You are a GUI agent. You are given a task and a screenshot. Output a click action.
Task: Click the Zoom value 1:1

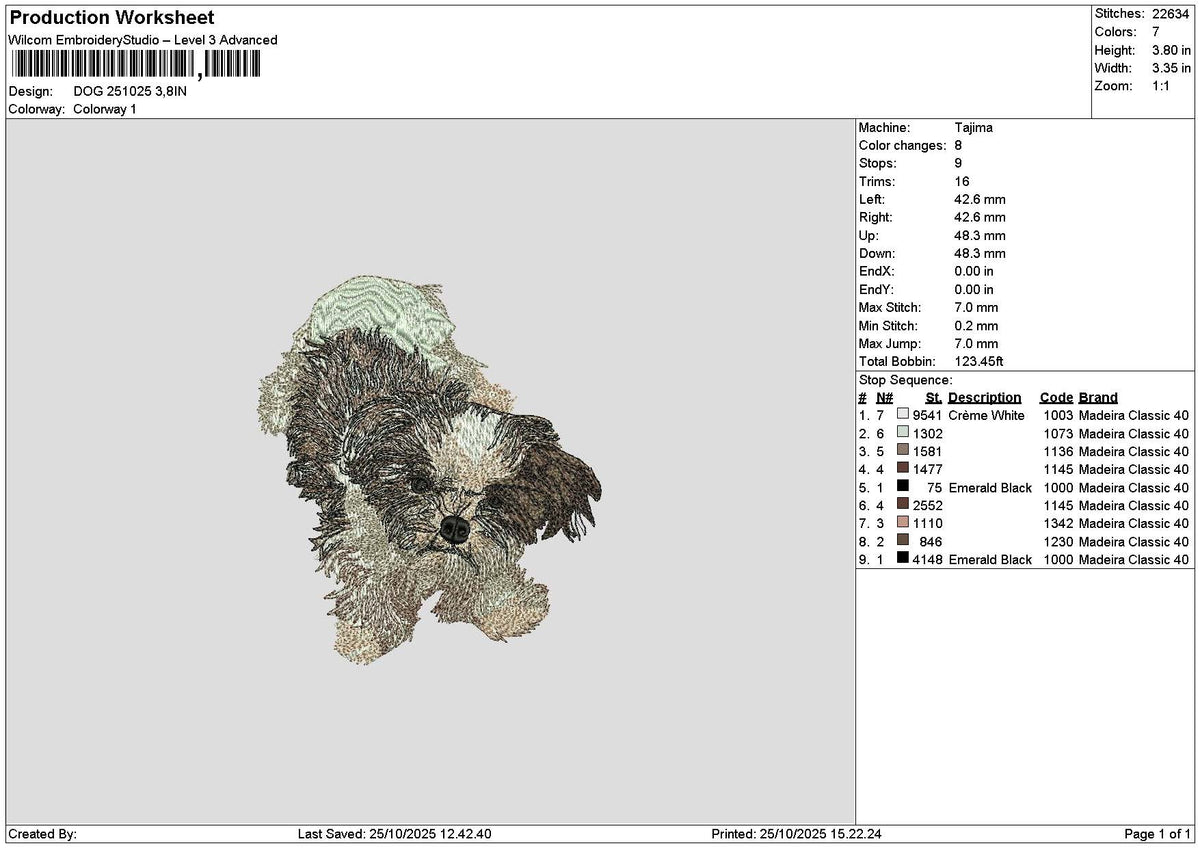click(x=1162, y=86)
